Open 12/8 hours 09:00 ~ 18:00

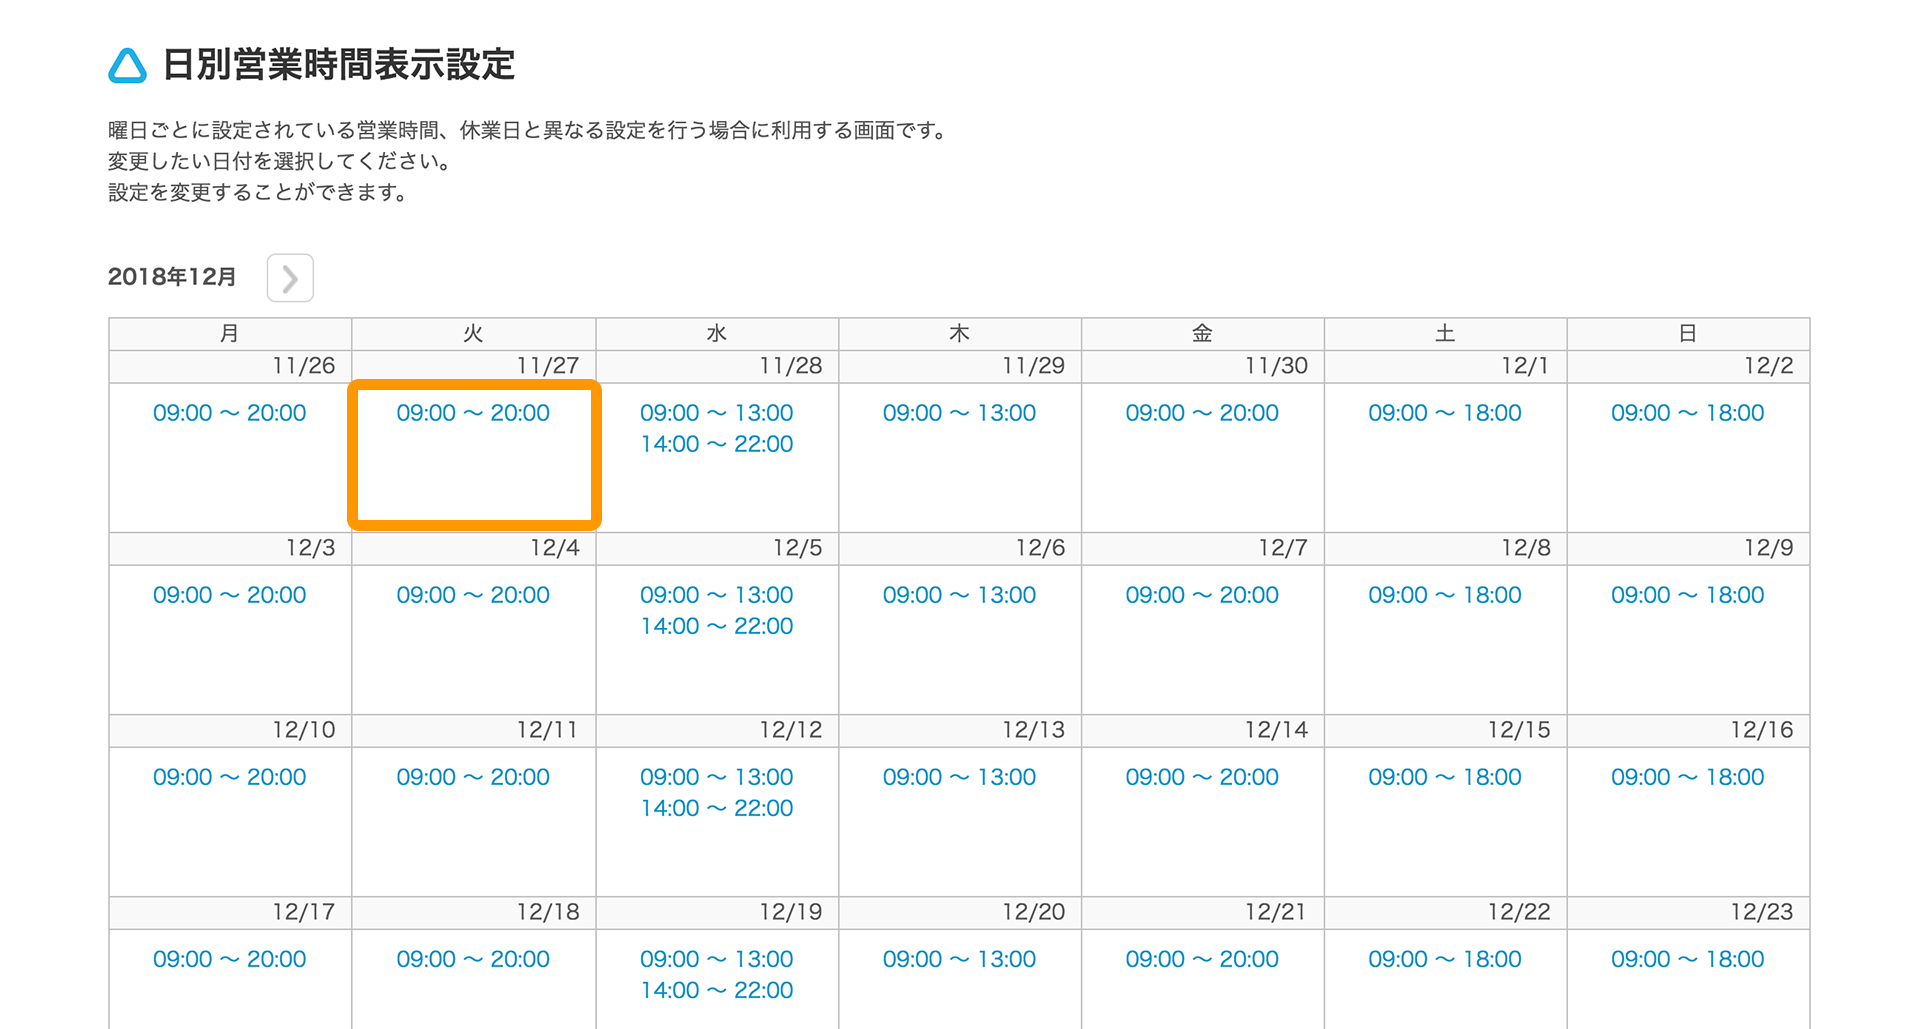(1445, 595)
